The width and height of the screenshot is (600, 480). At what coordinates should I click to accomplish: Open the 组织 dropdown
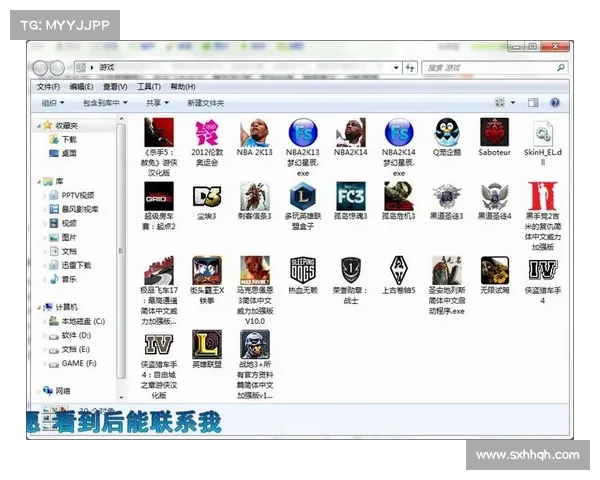pyautogui.click(x=53, y=103)
